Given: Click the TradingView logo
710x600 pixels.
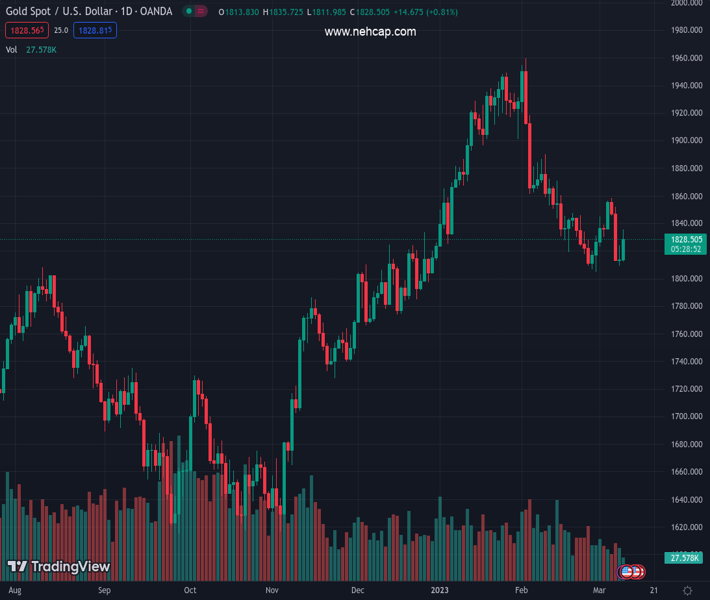Looking at the screenshot, I should tap(58, 567).
